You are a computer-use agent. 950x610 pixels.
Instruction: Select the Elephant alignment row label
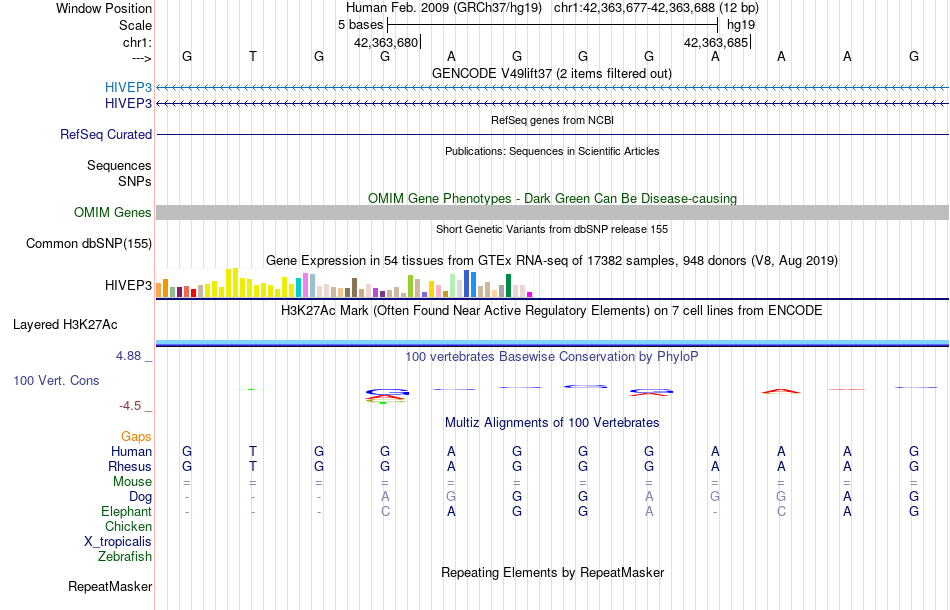pos(127,512)
